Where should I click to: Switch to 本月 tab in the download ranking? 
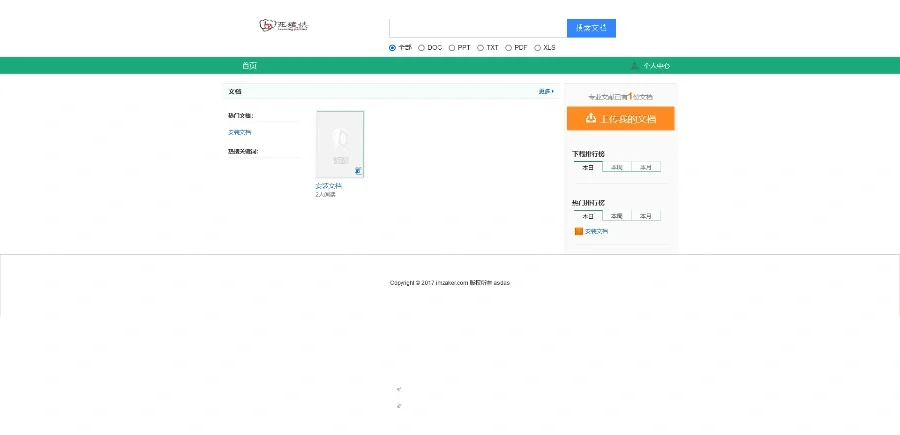pos(646,167)
